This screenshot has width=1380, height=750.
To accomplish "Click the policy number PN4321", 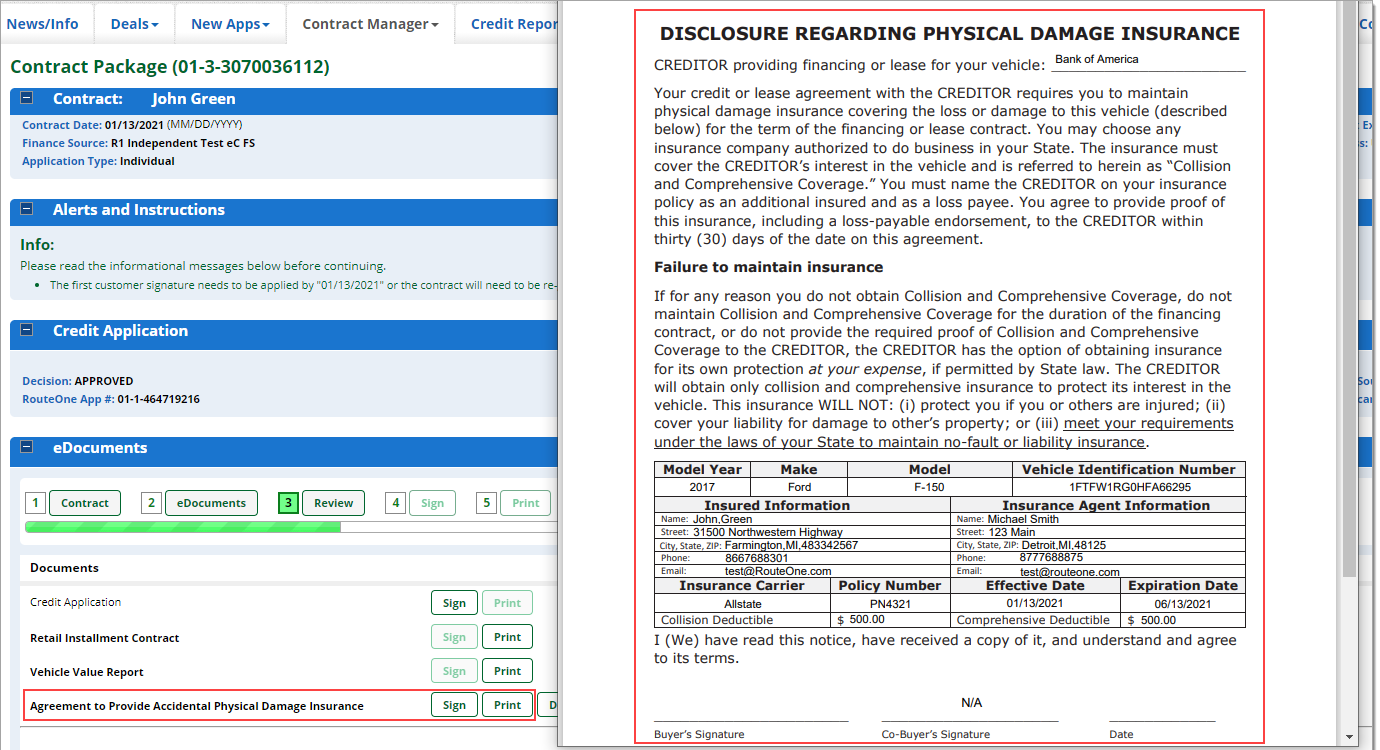I will click(x=890, y=604).
